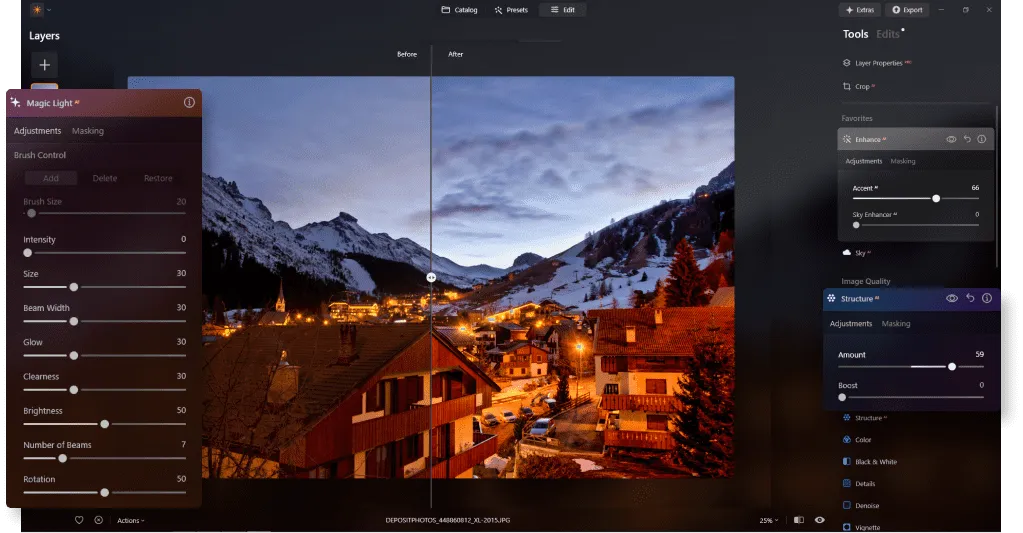Click the Number of Beams slider handle
Viewport: 1023px width, 533px height.
click(63, 459)
